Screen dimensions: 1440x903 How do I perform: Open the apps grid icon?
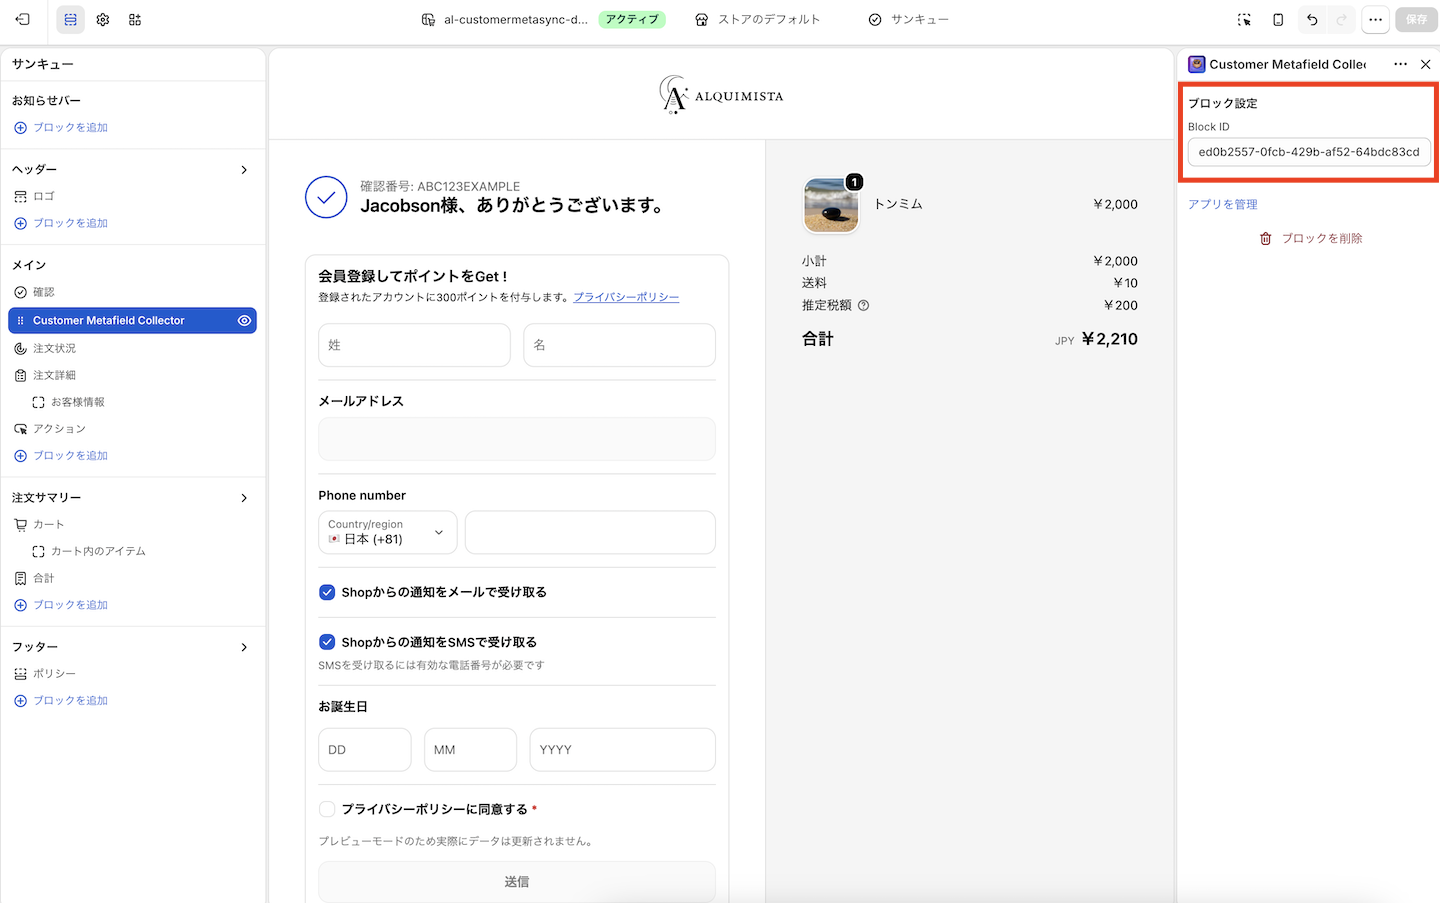[x=135, y=19]
